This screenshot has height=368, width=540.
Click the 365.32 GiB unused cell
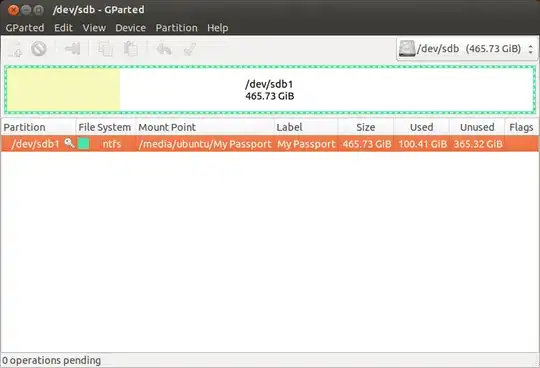(478, 144)
